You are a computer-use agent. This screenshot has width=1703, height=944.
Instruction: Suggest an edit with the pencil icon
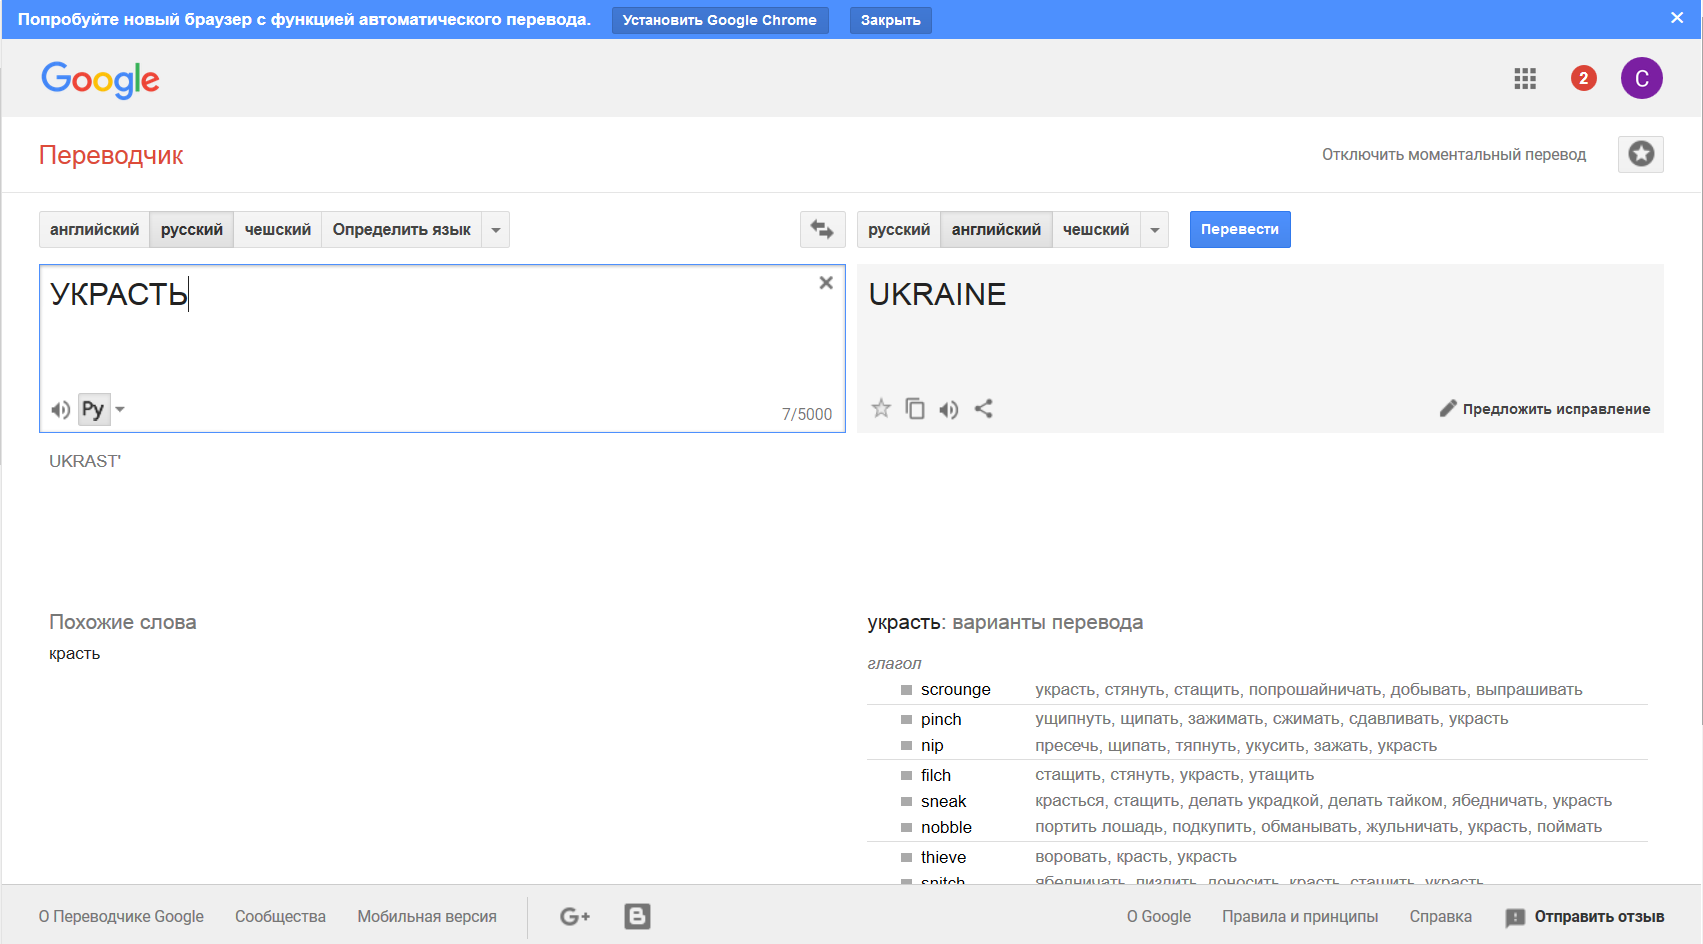click(1447, 408)
